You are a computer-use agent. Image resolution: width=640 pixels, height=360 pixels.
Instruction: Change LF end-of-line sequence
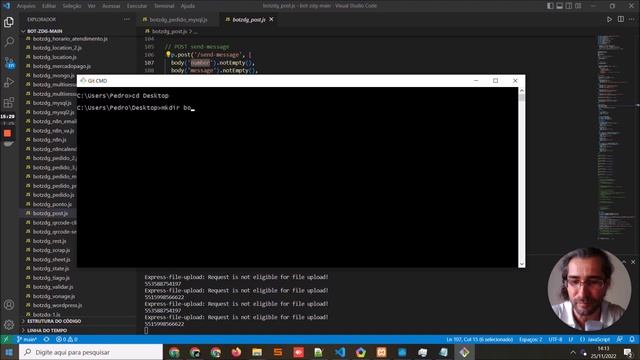point(571,340)
